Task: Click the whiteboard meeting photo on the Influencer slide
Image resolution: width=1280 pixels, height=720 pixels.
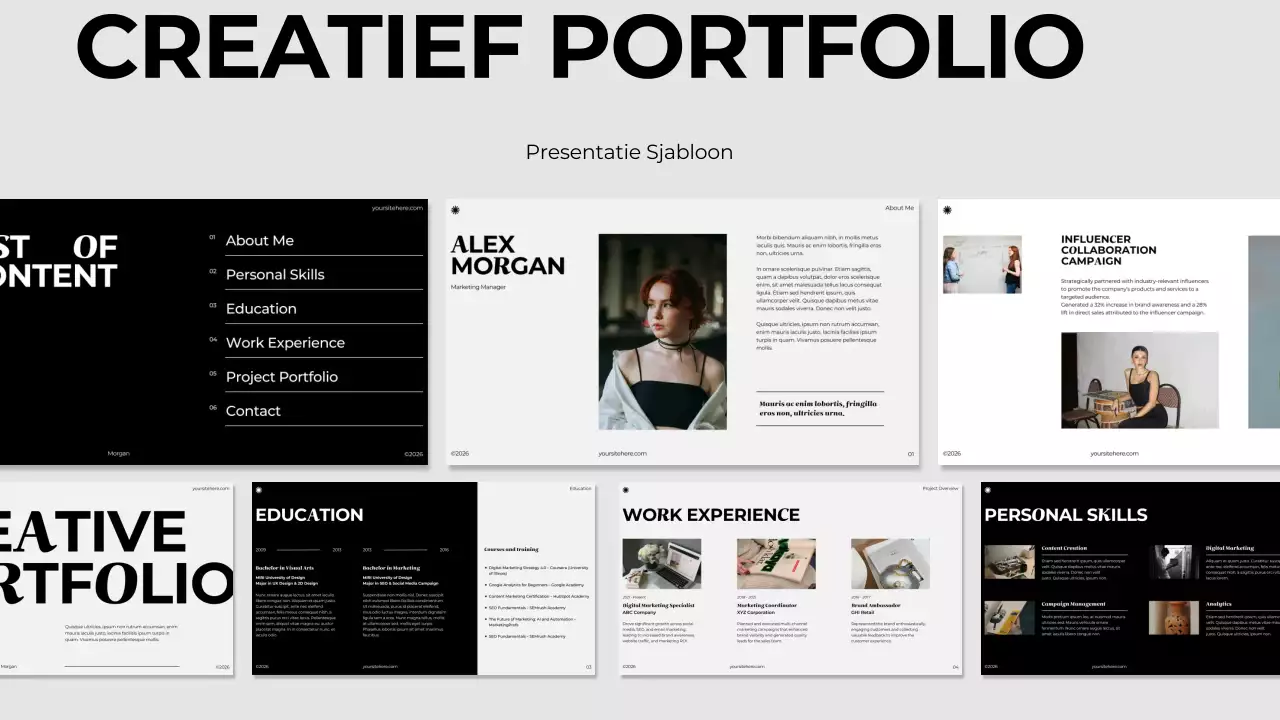Action: coord(983,264)
